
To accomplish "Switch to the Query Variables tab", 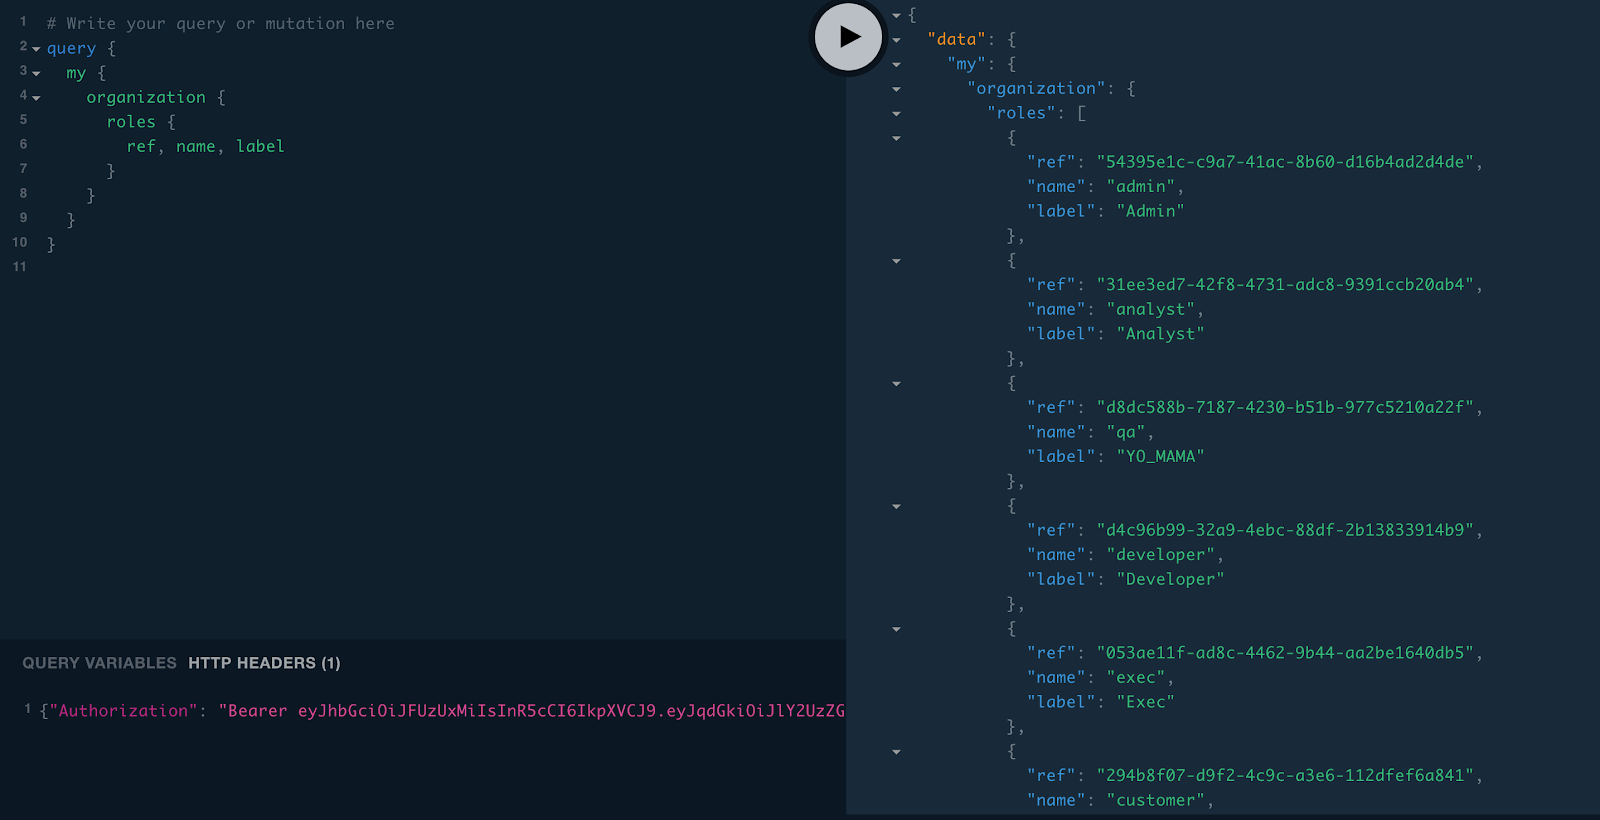I will click(x=99, y=663).
